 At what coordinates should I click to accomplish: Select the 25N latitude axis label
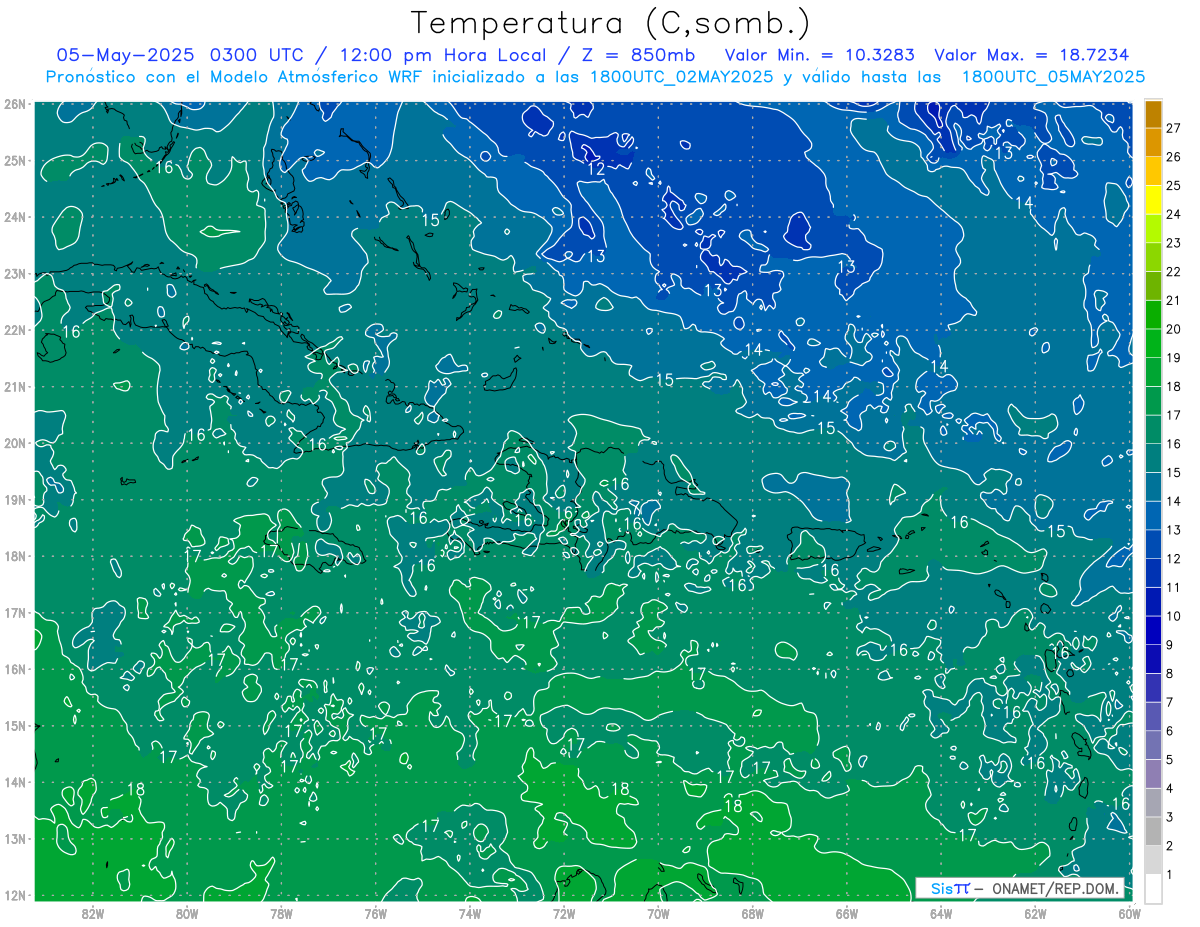pyautogui.click(x=14, y=161)
